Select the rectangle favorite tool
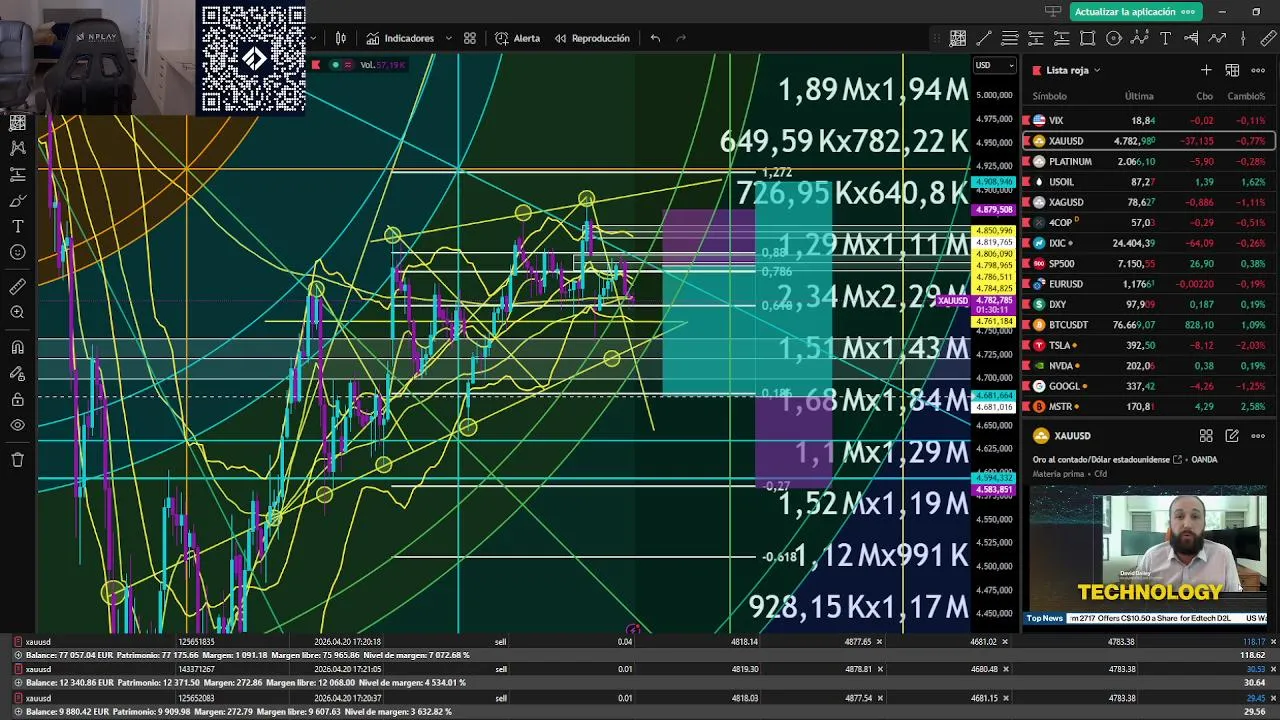This screenshot has height=720, width=1280. [x=1088, y=38]
